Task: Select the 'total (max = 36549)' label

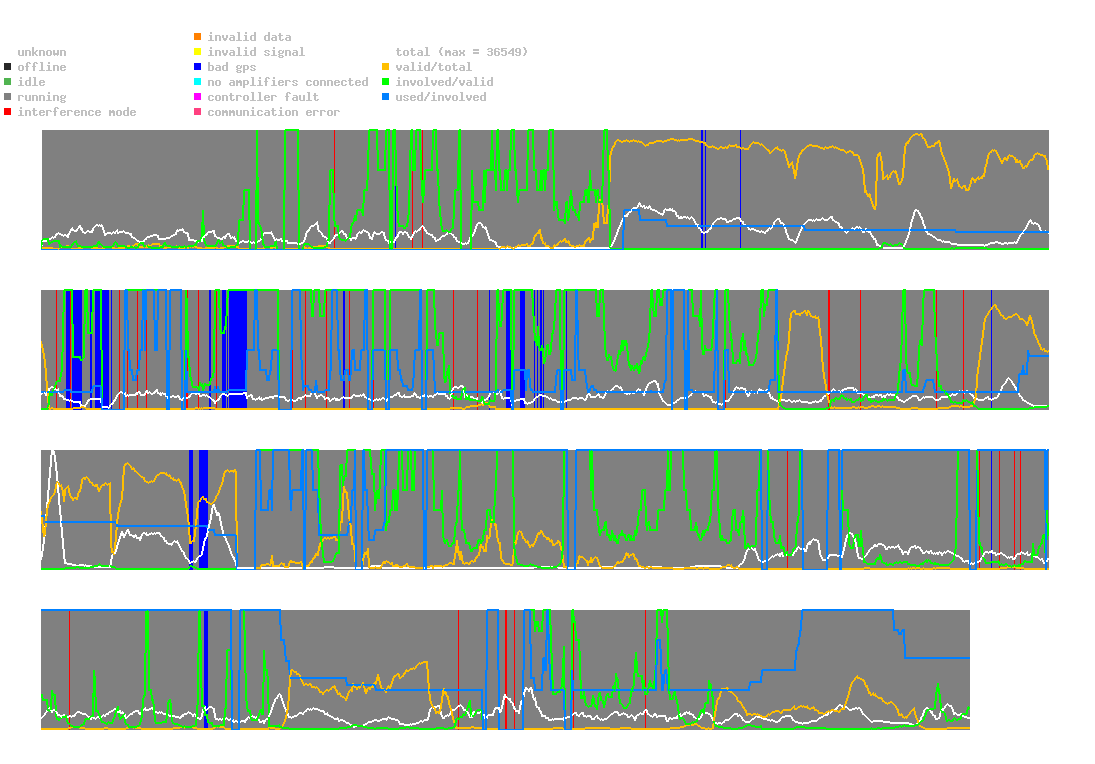Action: [x=462, y=52]
